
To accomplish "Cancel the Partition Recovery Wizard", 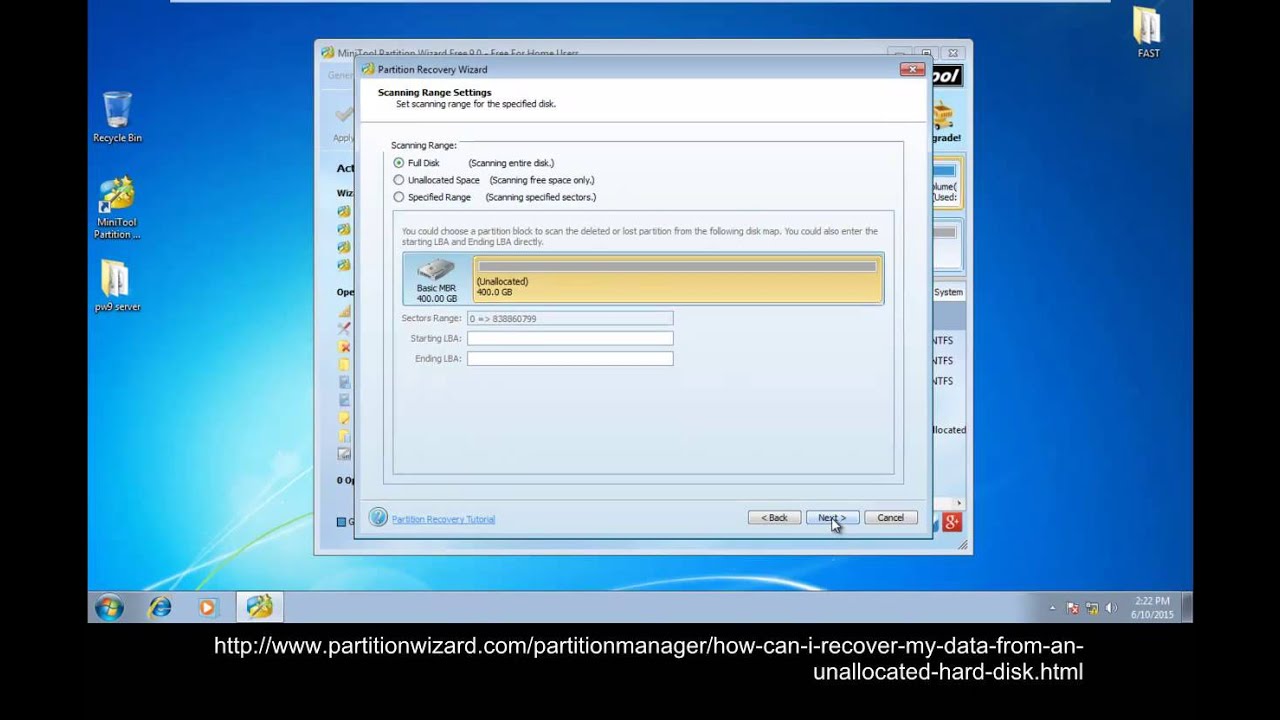I will click(890, 518).
